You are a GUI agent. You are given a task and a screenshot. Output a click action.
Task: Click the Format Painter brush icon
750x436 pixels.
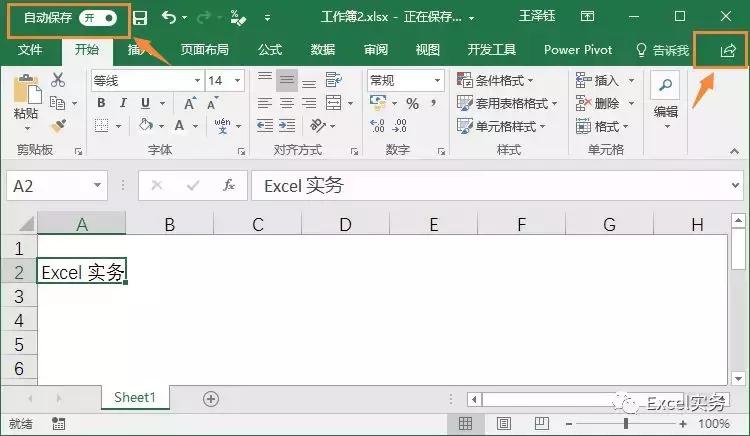(58, 126)
